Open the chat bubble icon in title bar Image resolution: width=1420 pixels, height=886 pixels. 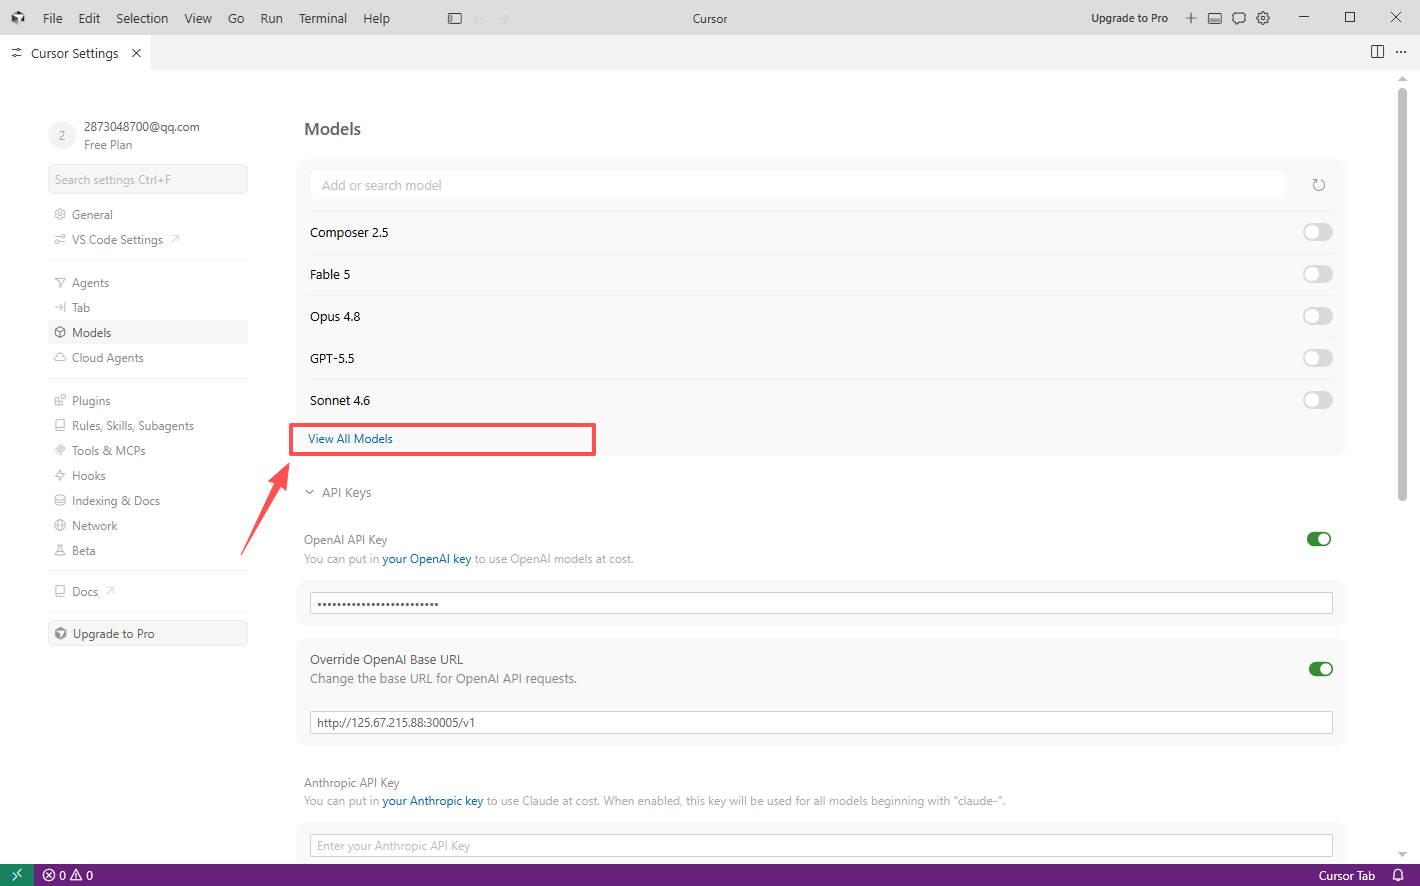(1239, 18)
